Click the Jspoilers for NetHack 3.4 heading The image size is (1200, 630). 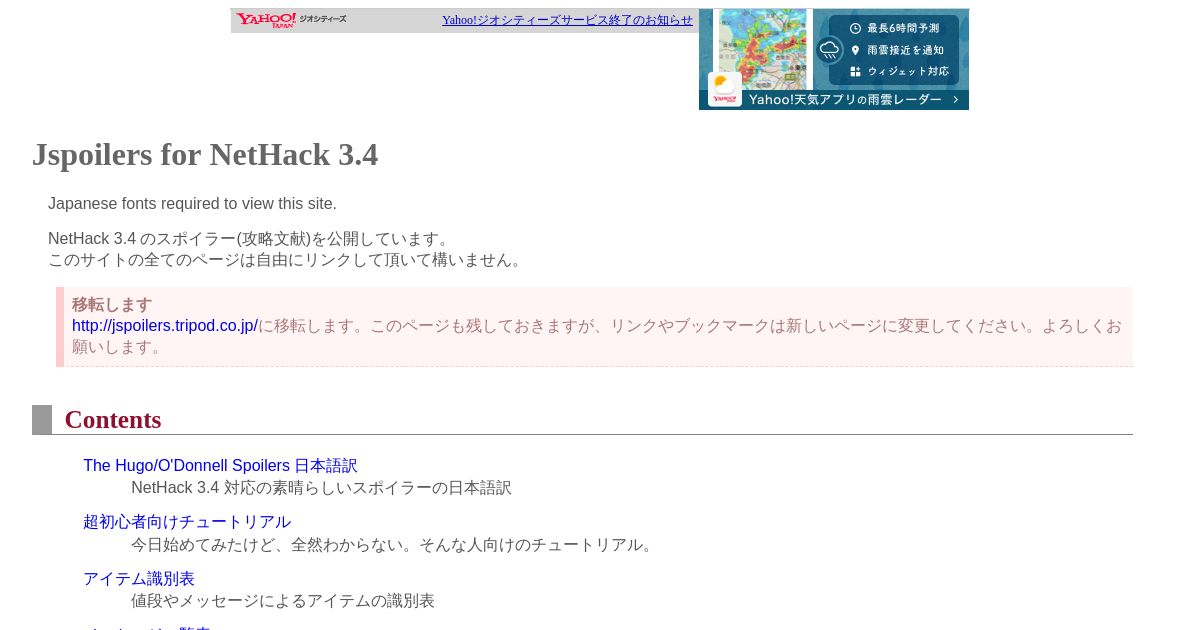coord(205,155)
